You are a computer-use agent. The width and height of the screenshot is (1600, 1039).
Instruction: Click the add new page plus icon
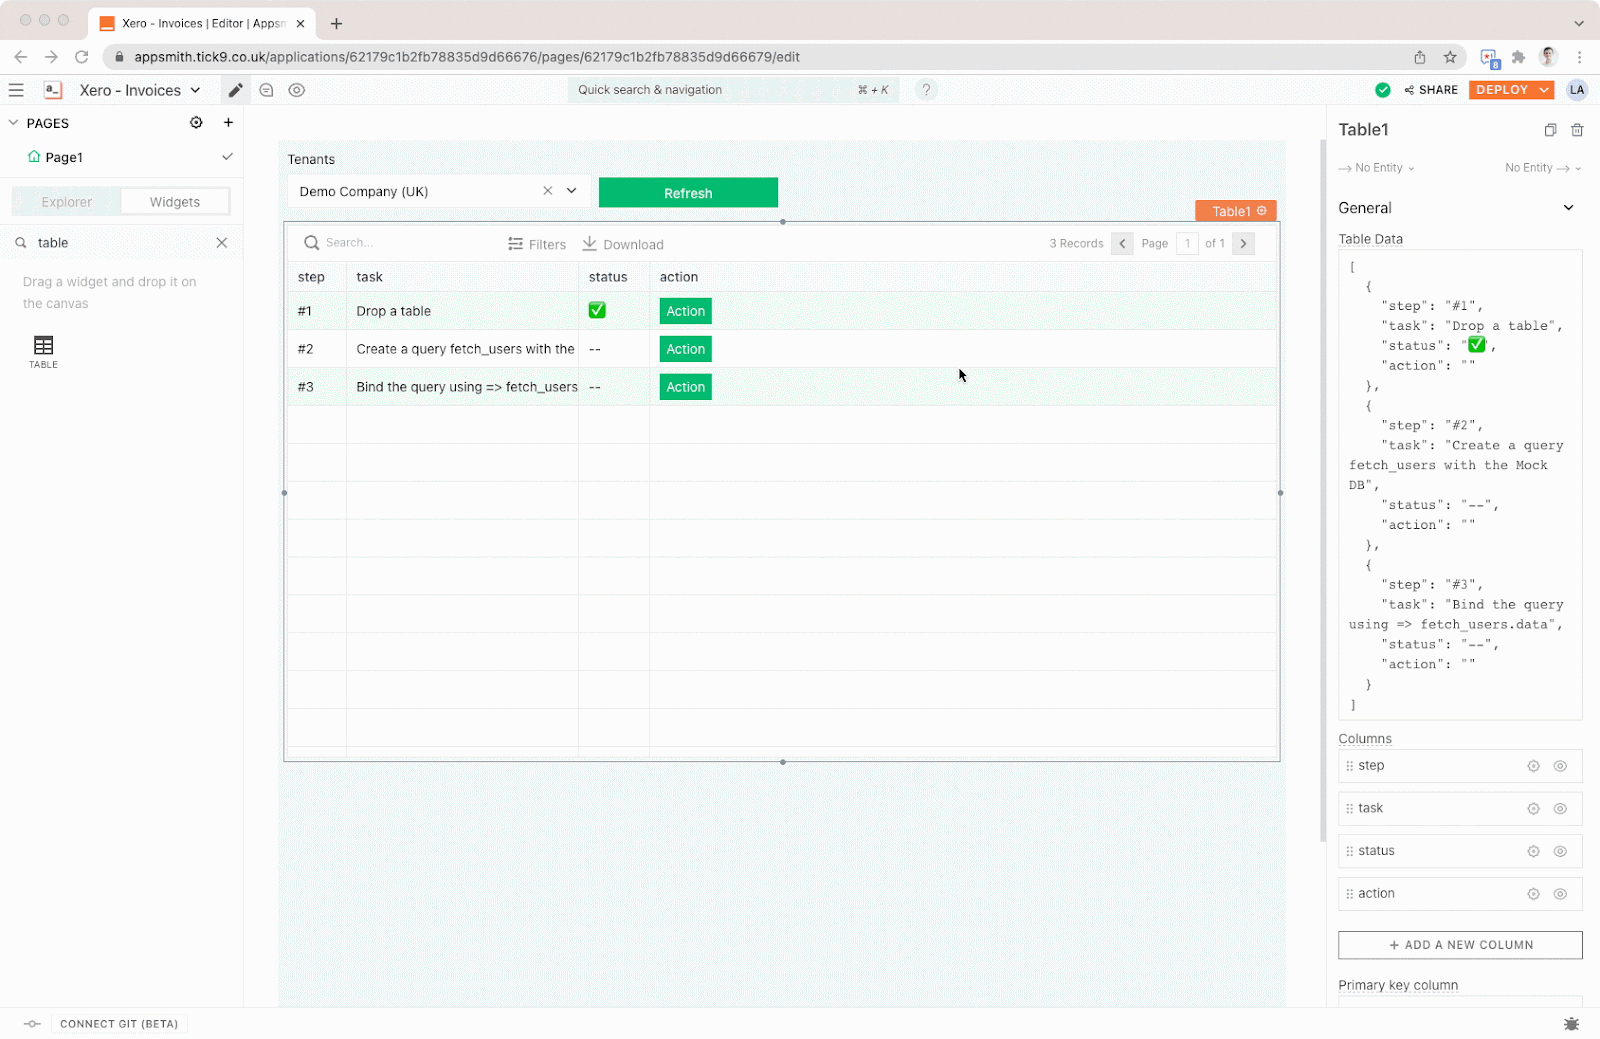pos(228,122)
